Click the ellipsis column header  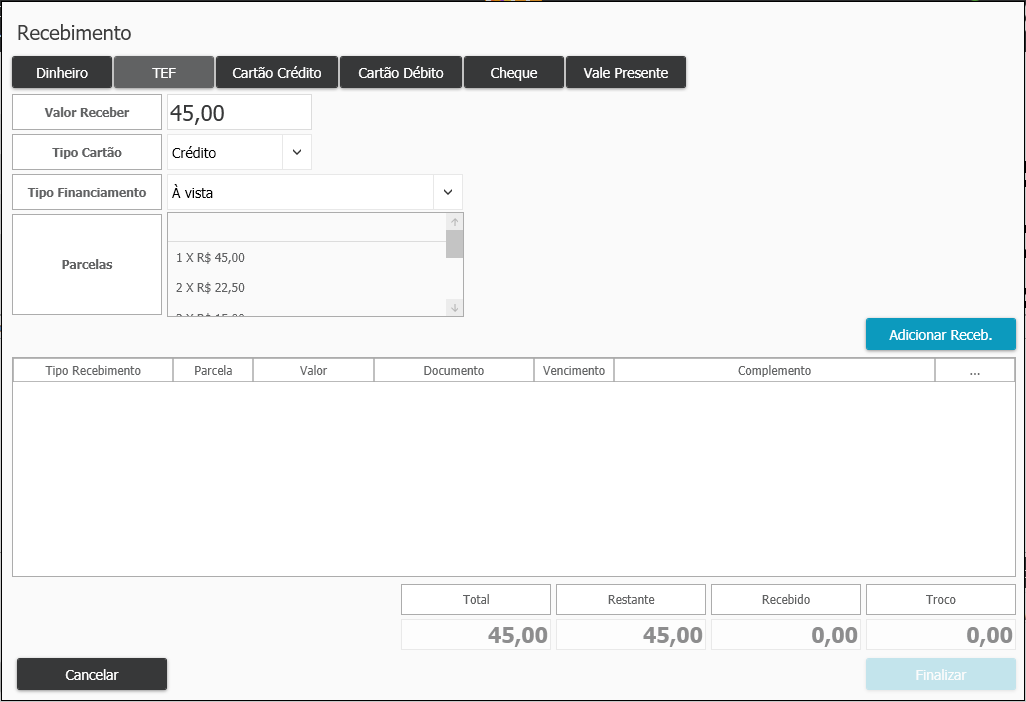pyautogui.click(x=975, y=371)
